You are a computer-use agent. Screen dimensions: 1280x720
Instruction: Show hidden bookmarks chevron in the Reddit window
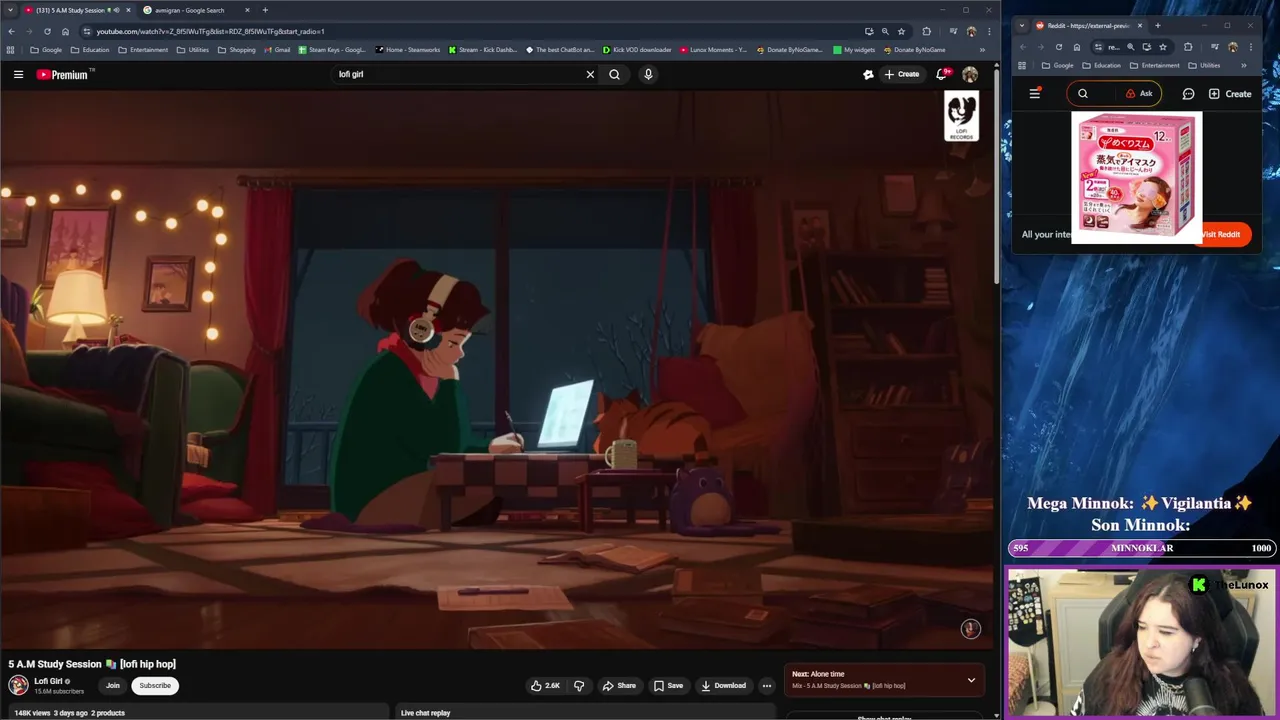point(1243,65)
